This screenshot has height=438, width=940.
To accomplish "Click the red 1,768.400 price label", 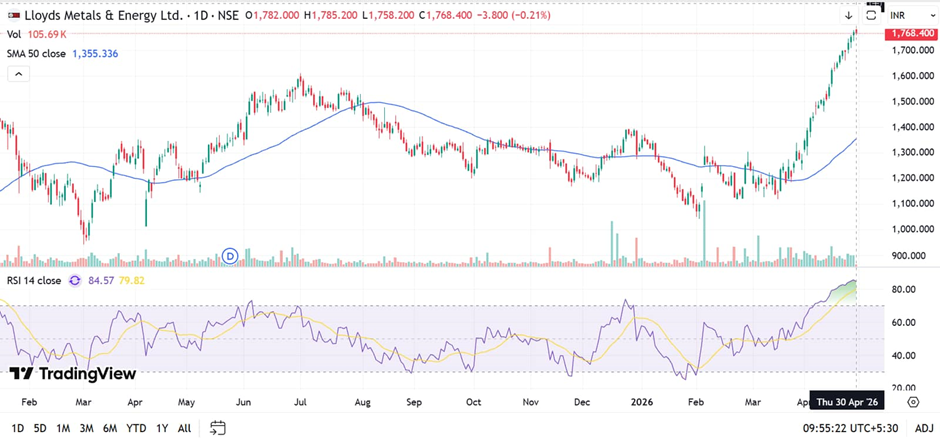I will pyautogui.click(x=910, y=34).
